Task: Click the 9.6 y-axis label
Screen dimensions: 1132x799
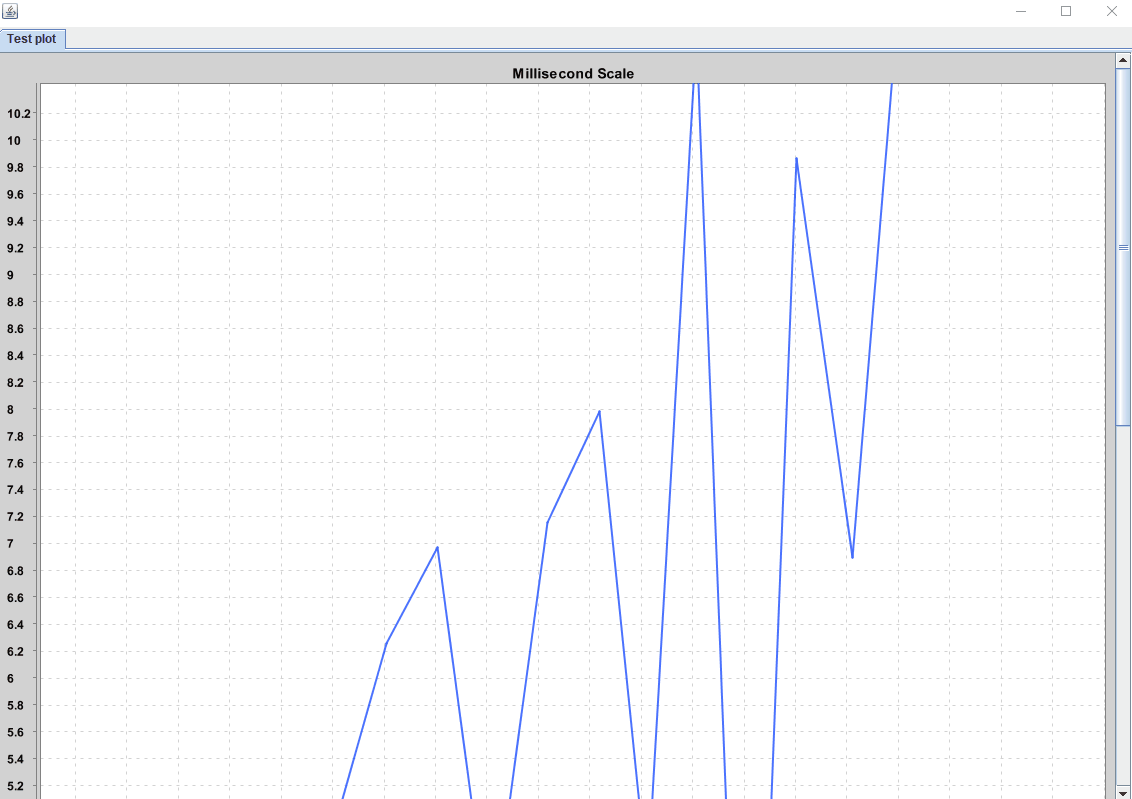Action: tap(15, 194)
